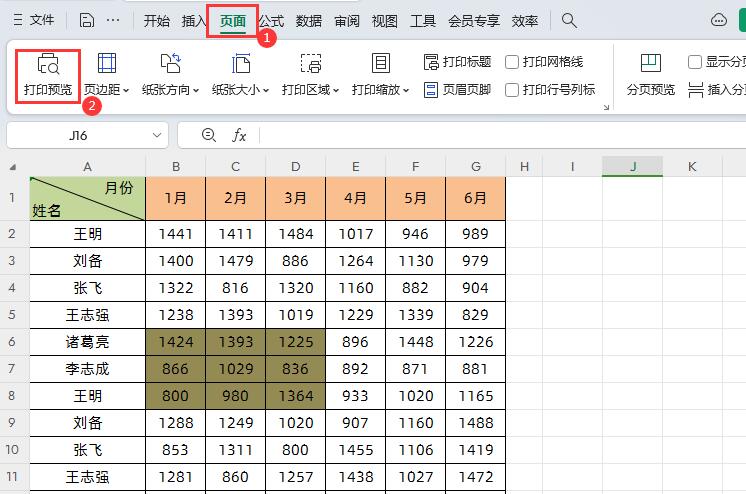Select the highlighted cell 1424
This screenshot has height=494, width=746.
(x=176, y=342)
